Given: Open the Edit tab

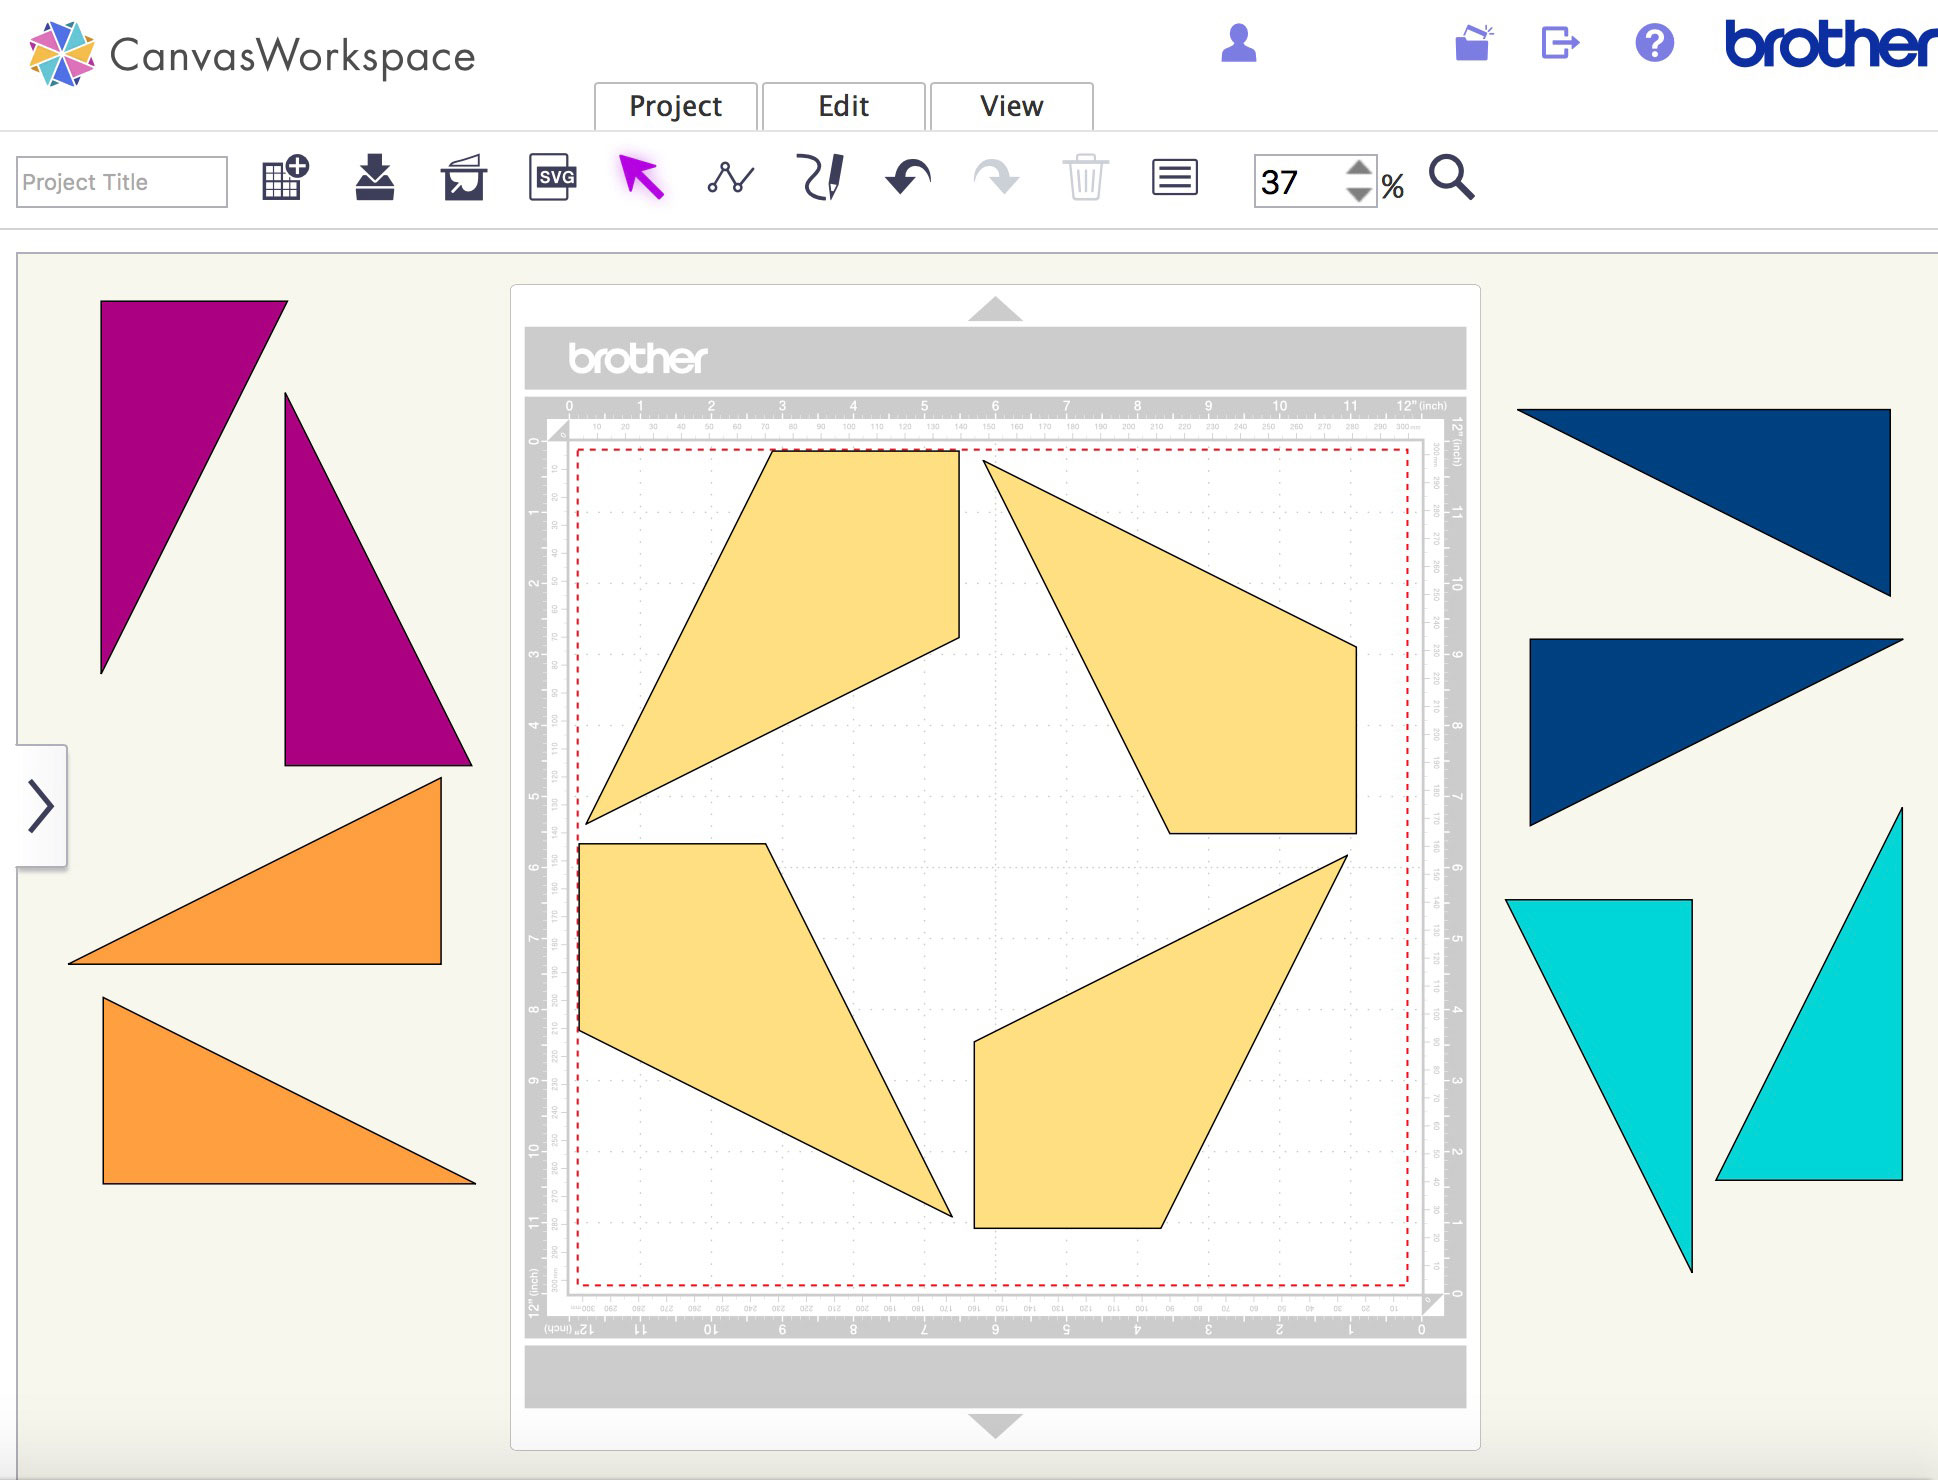Looking at the screenshot, I should click(844, 106).
